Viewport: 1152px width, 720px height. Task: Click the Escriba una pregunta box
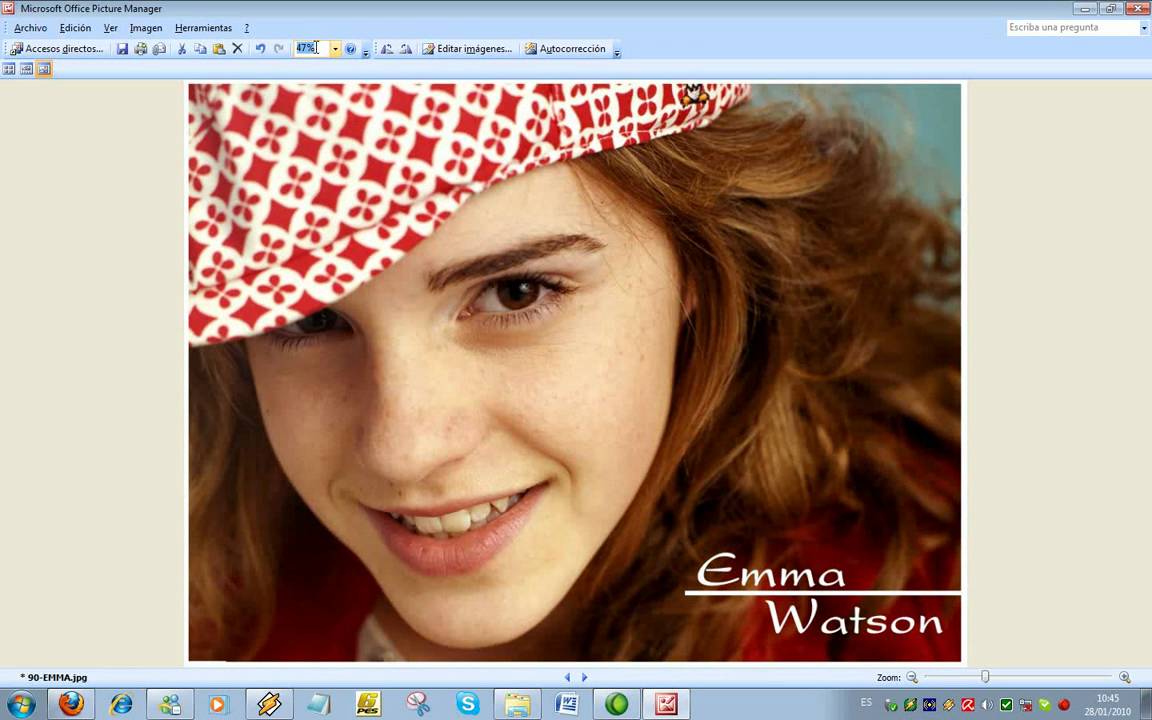tap(1072, 27)
